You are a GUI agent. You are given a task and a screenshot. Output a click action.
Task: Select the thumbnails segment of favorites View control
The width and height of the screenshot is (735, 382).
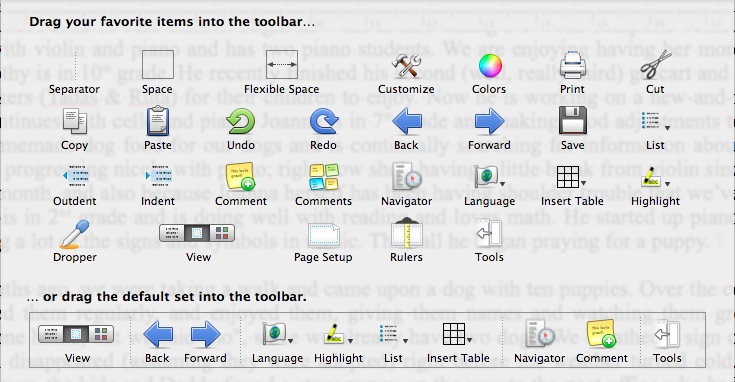click(x=222, y=232)
